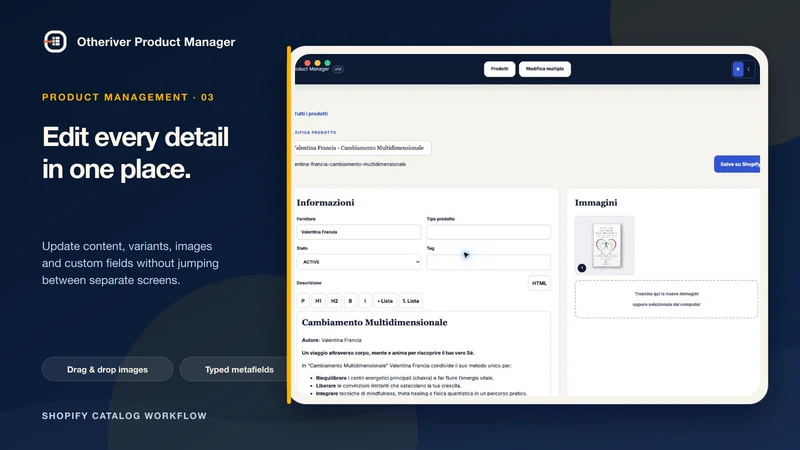The width and height of the screenshot is (800, 450).
Task: Open the Prodotti tab
Action: (x=499, y=69)
